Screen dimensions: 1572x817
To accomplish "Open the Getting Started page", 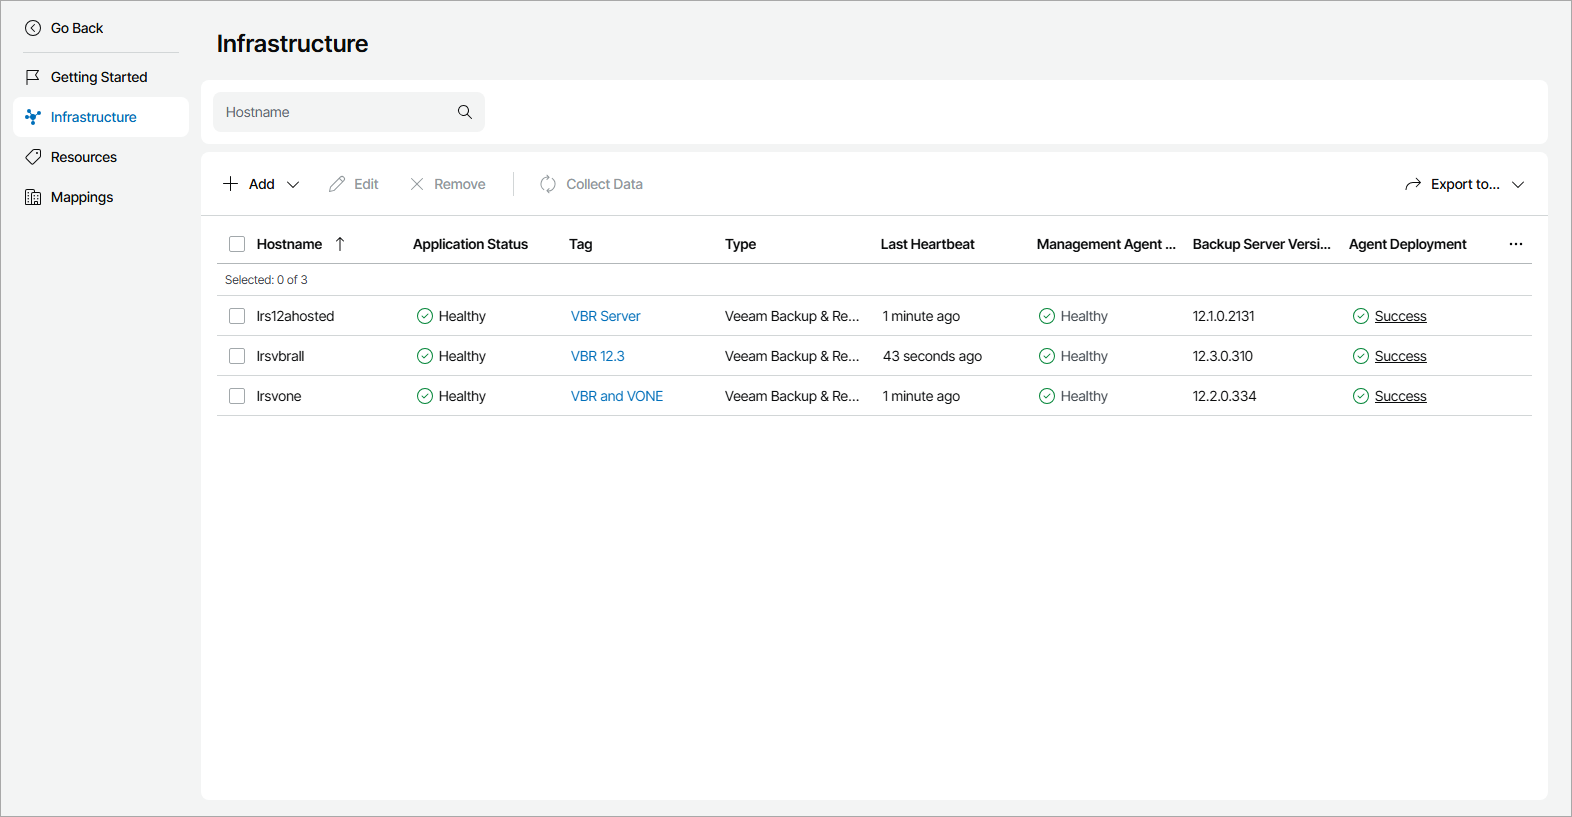I will tap(99, 77).
